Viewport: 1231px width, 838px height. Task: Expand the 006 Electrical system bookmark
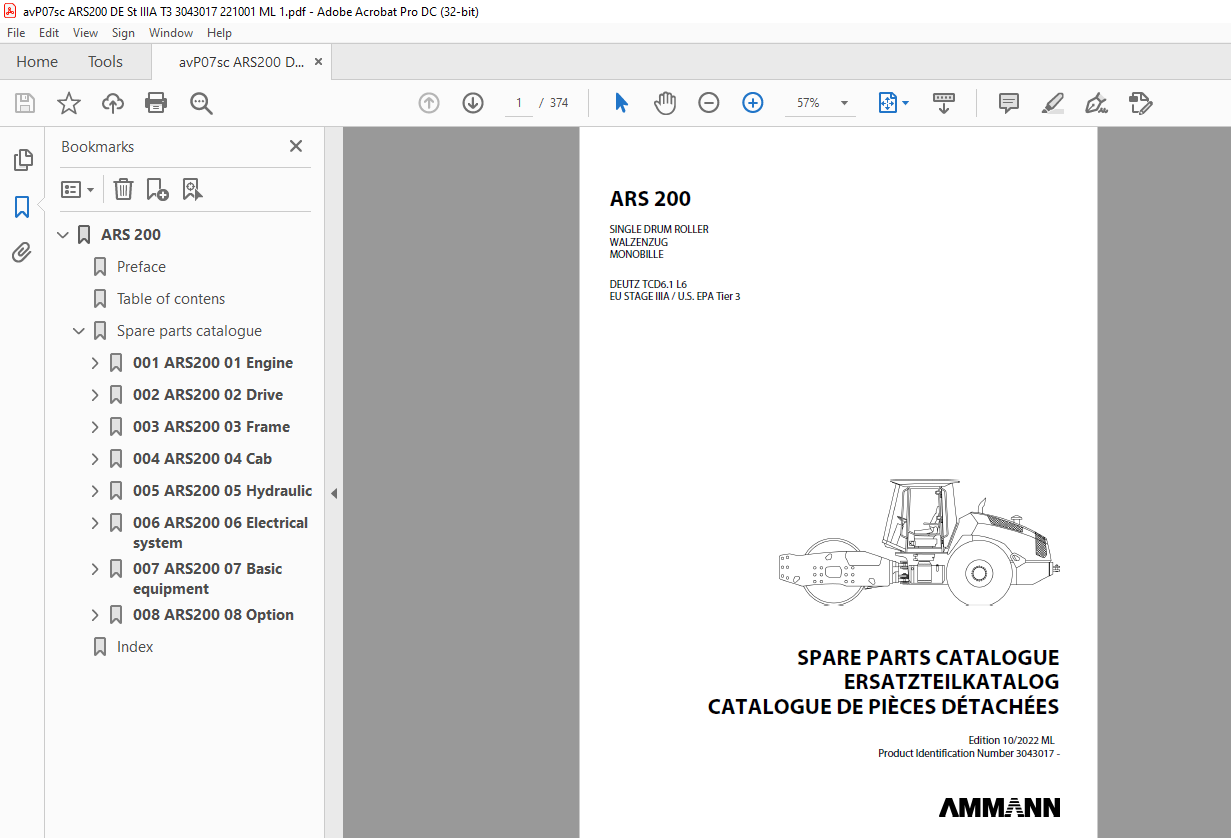95,523
